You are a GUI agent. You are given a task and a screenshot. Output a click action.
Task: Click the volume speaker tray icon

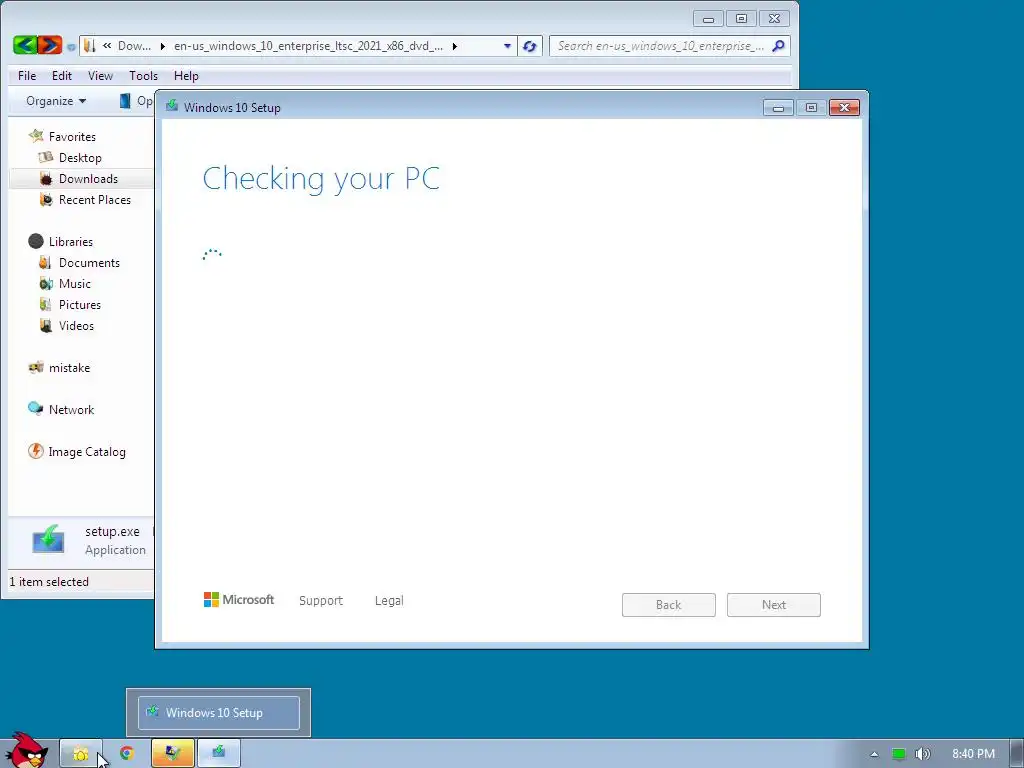pos(922,754)
